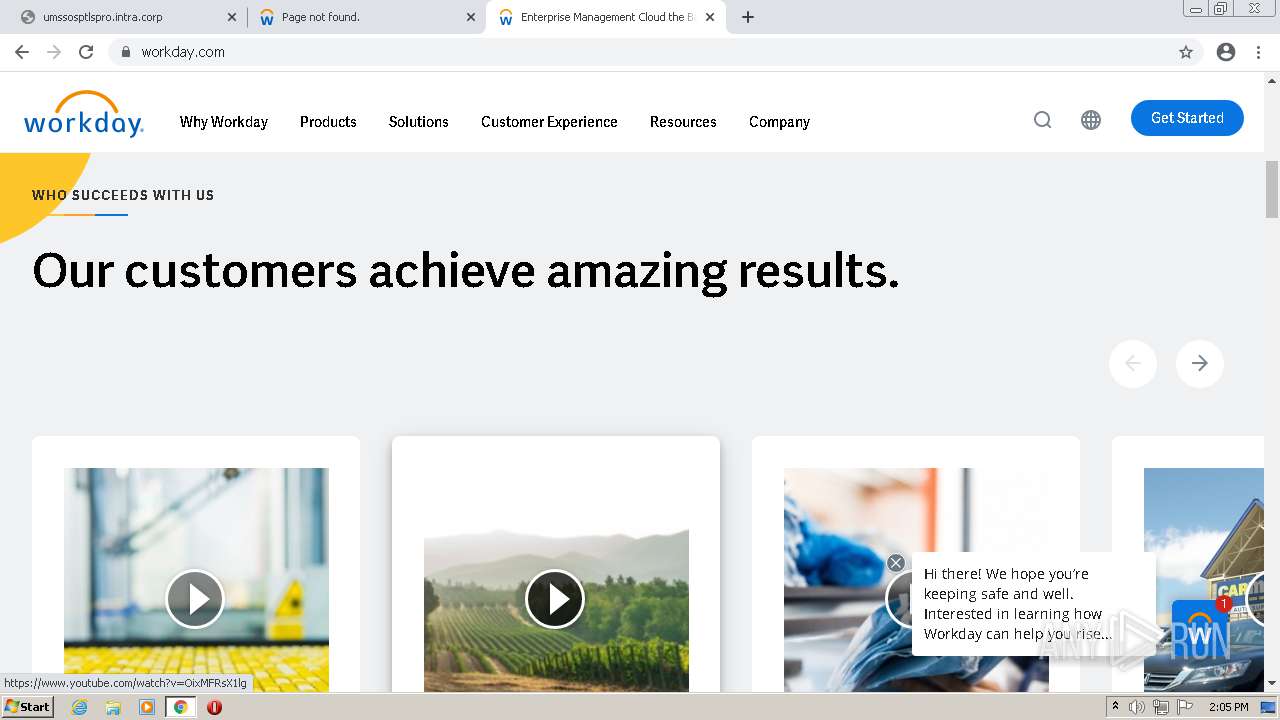
Task: Open the blue denim customer card image
Action: (916, 580)
